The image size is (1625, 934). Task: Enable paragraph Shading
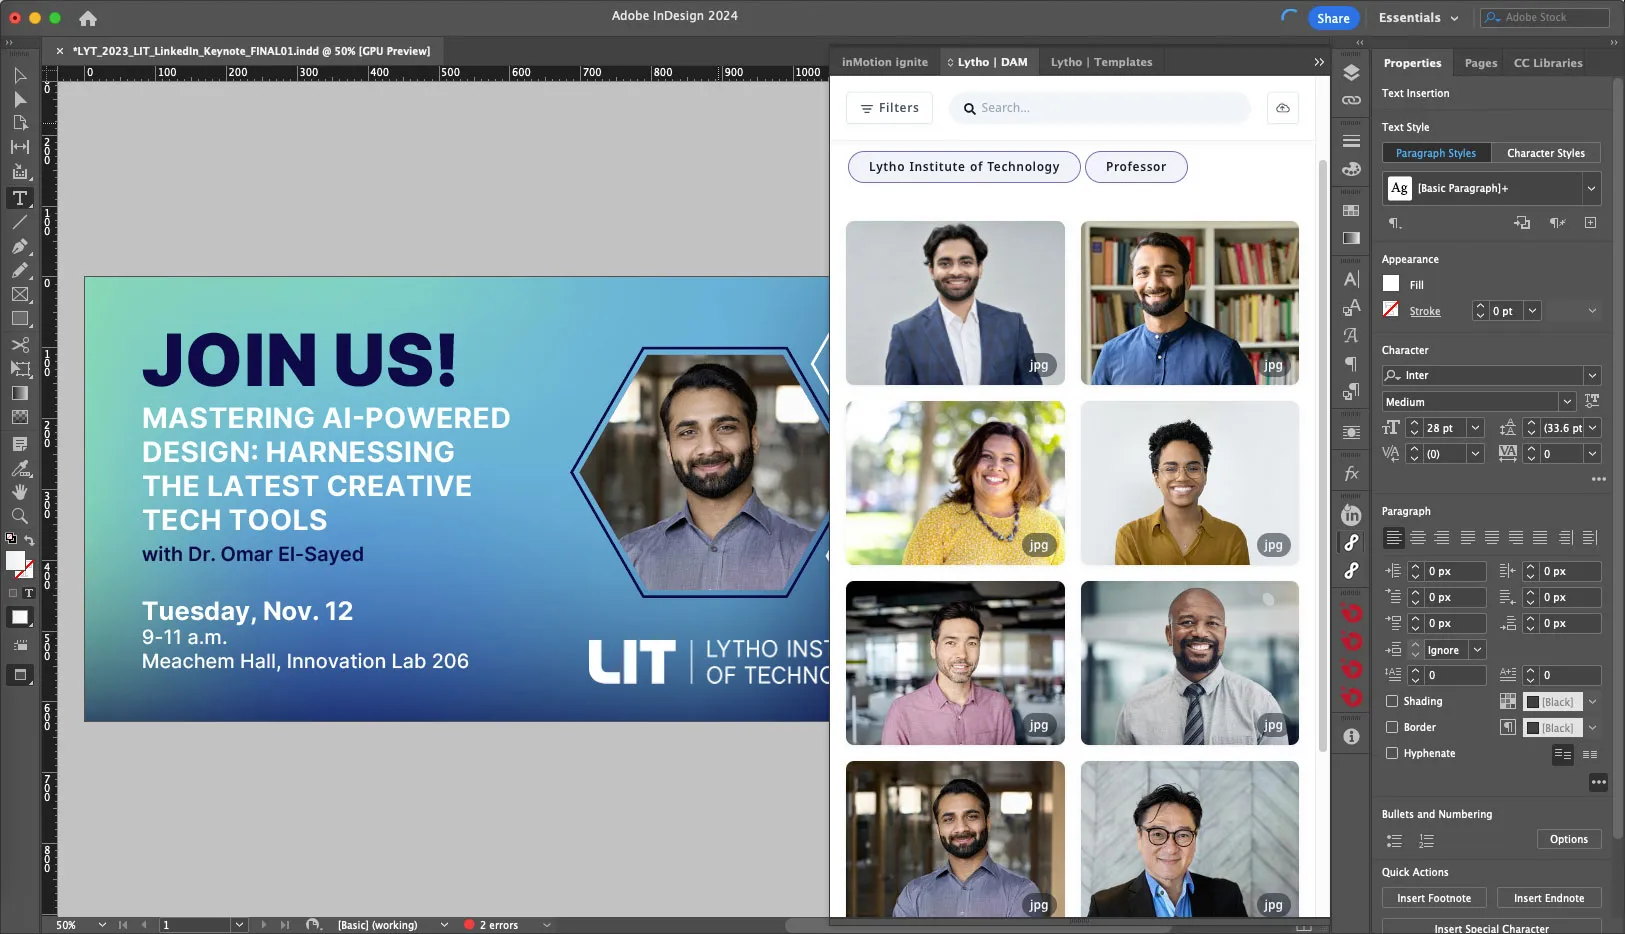tap(1391, 701)
